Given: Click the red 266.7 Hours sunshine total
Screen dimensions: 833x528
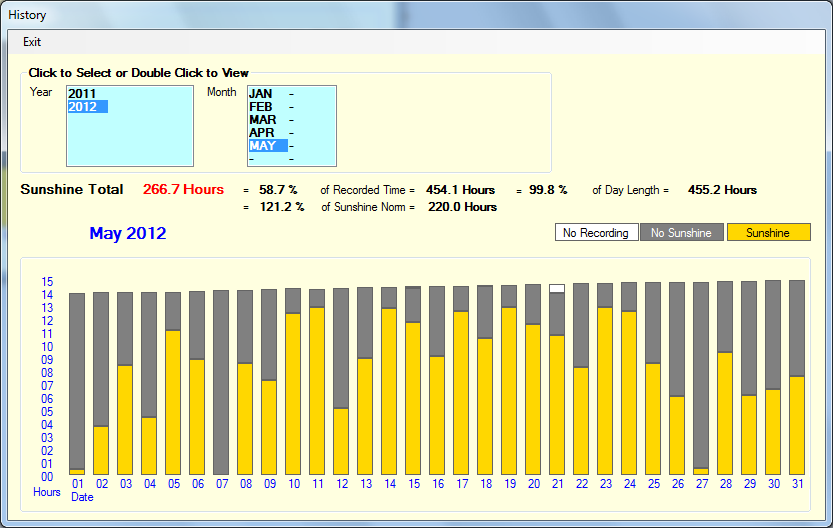Looking at the screenshot, I should [x=183, y=190].
